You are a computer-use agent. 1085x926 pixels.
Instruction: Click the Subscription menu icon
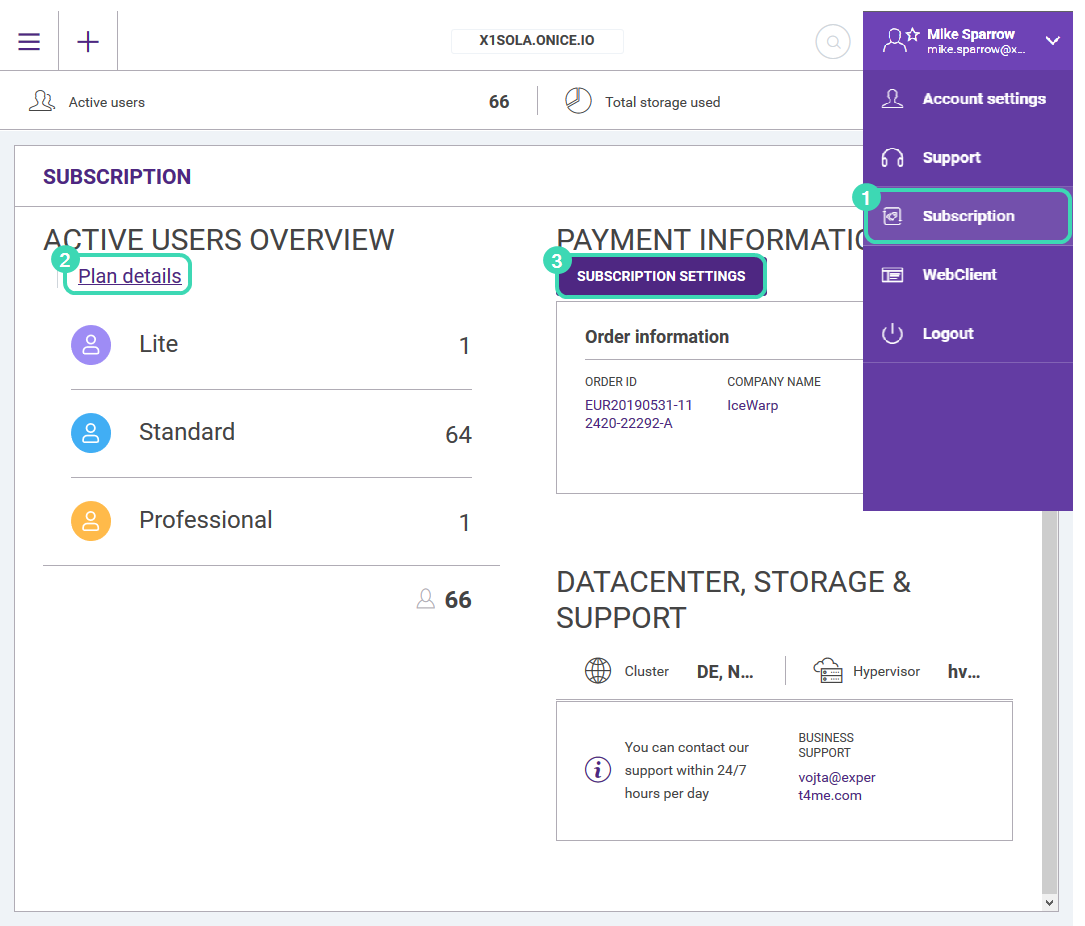click(893, 216)
